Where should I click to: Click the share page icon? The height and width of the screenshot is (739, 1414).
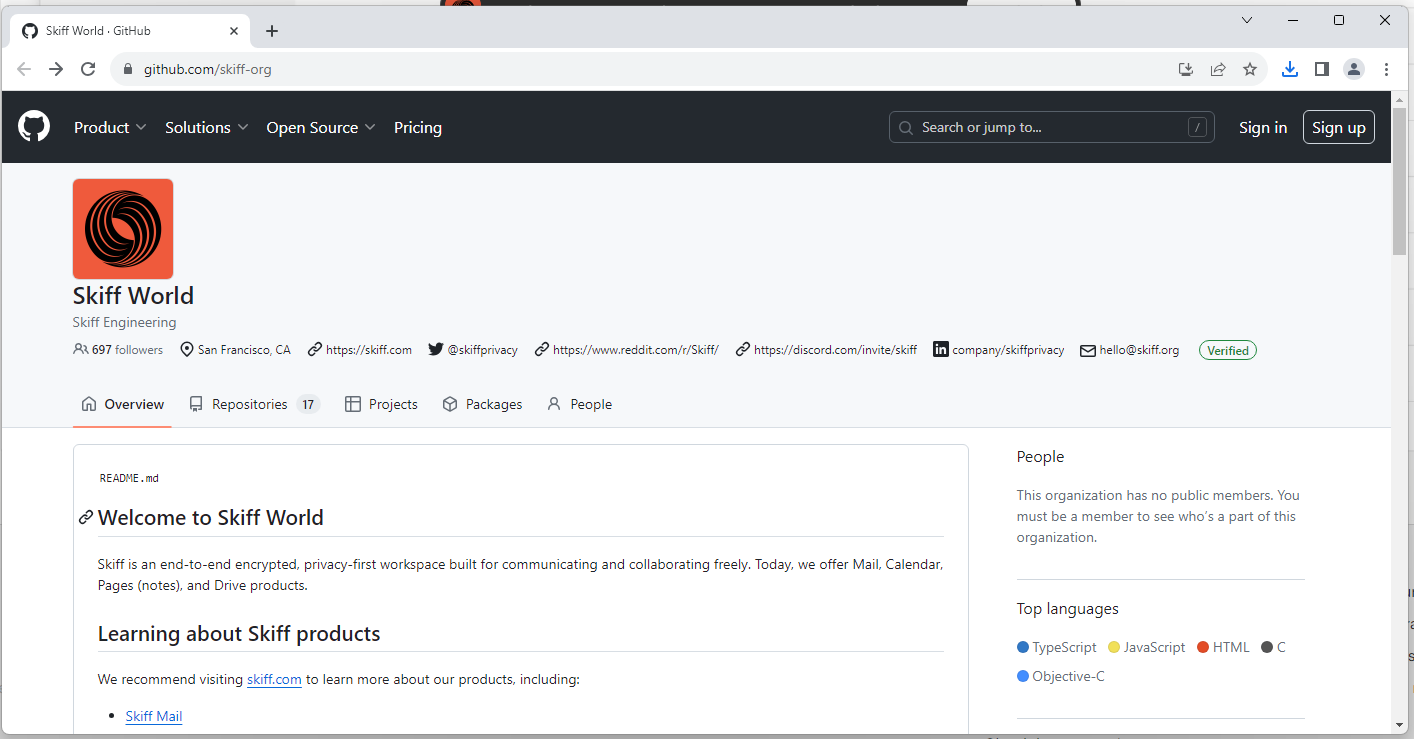[1218, 69]
